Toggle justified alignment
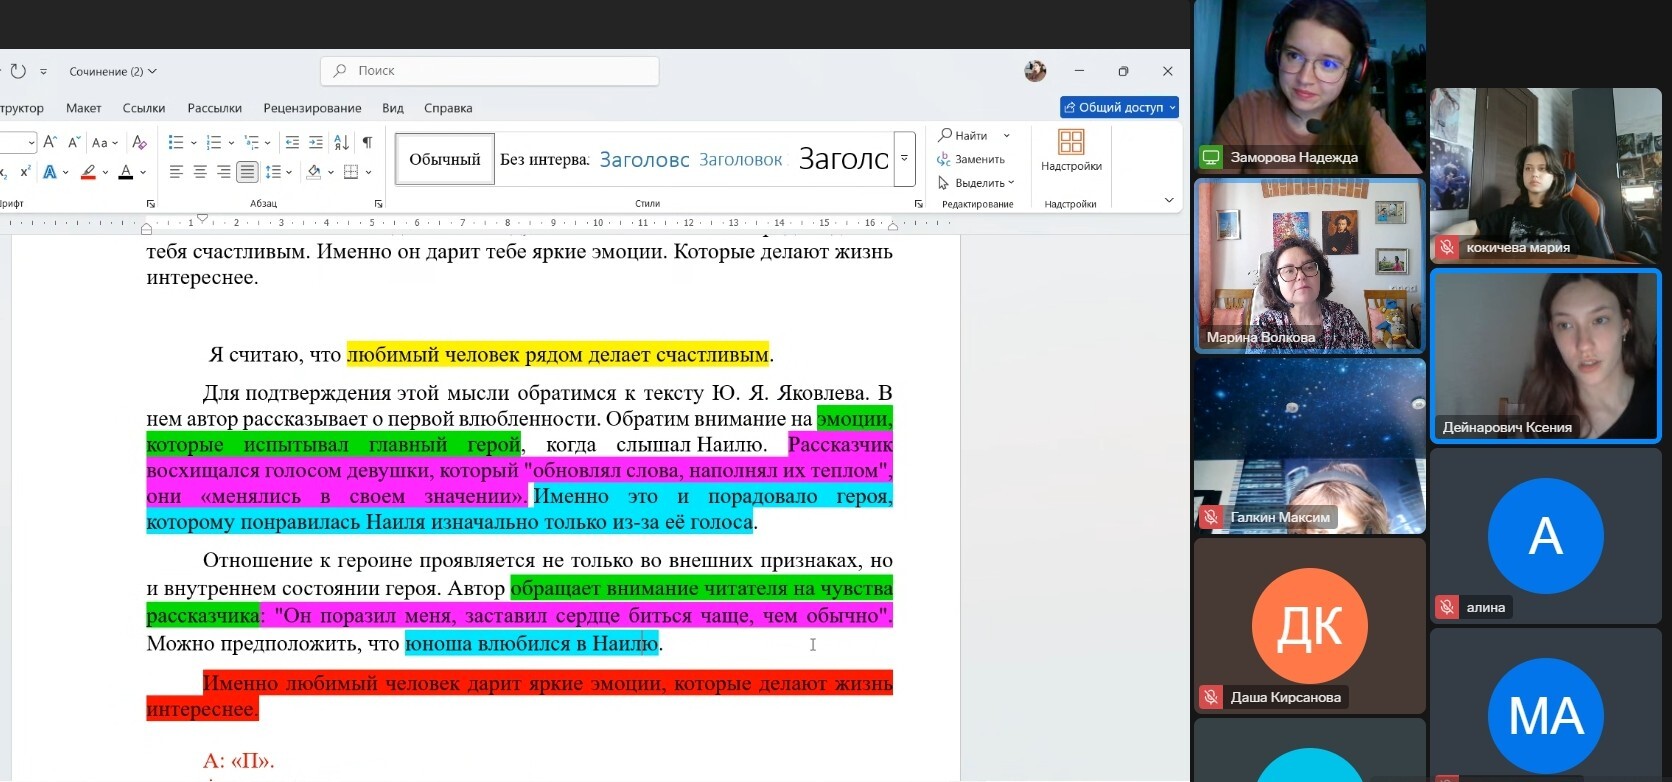Viewport: 1672px width, 782px height. click(247, 172)
